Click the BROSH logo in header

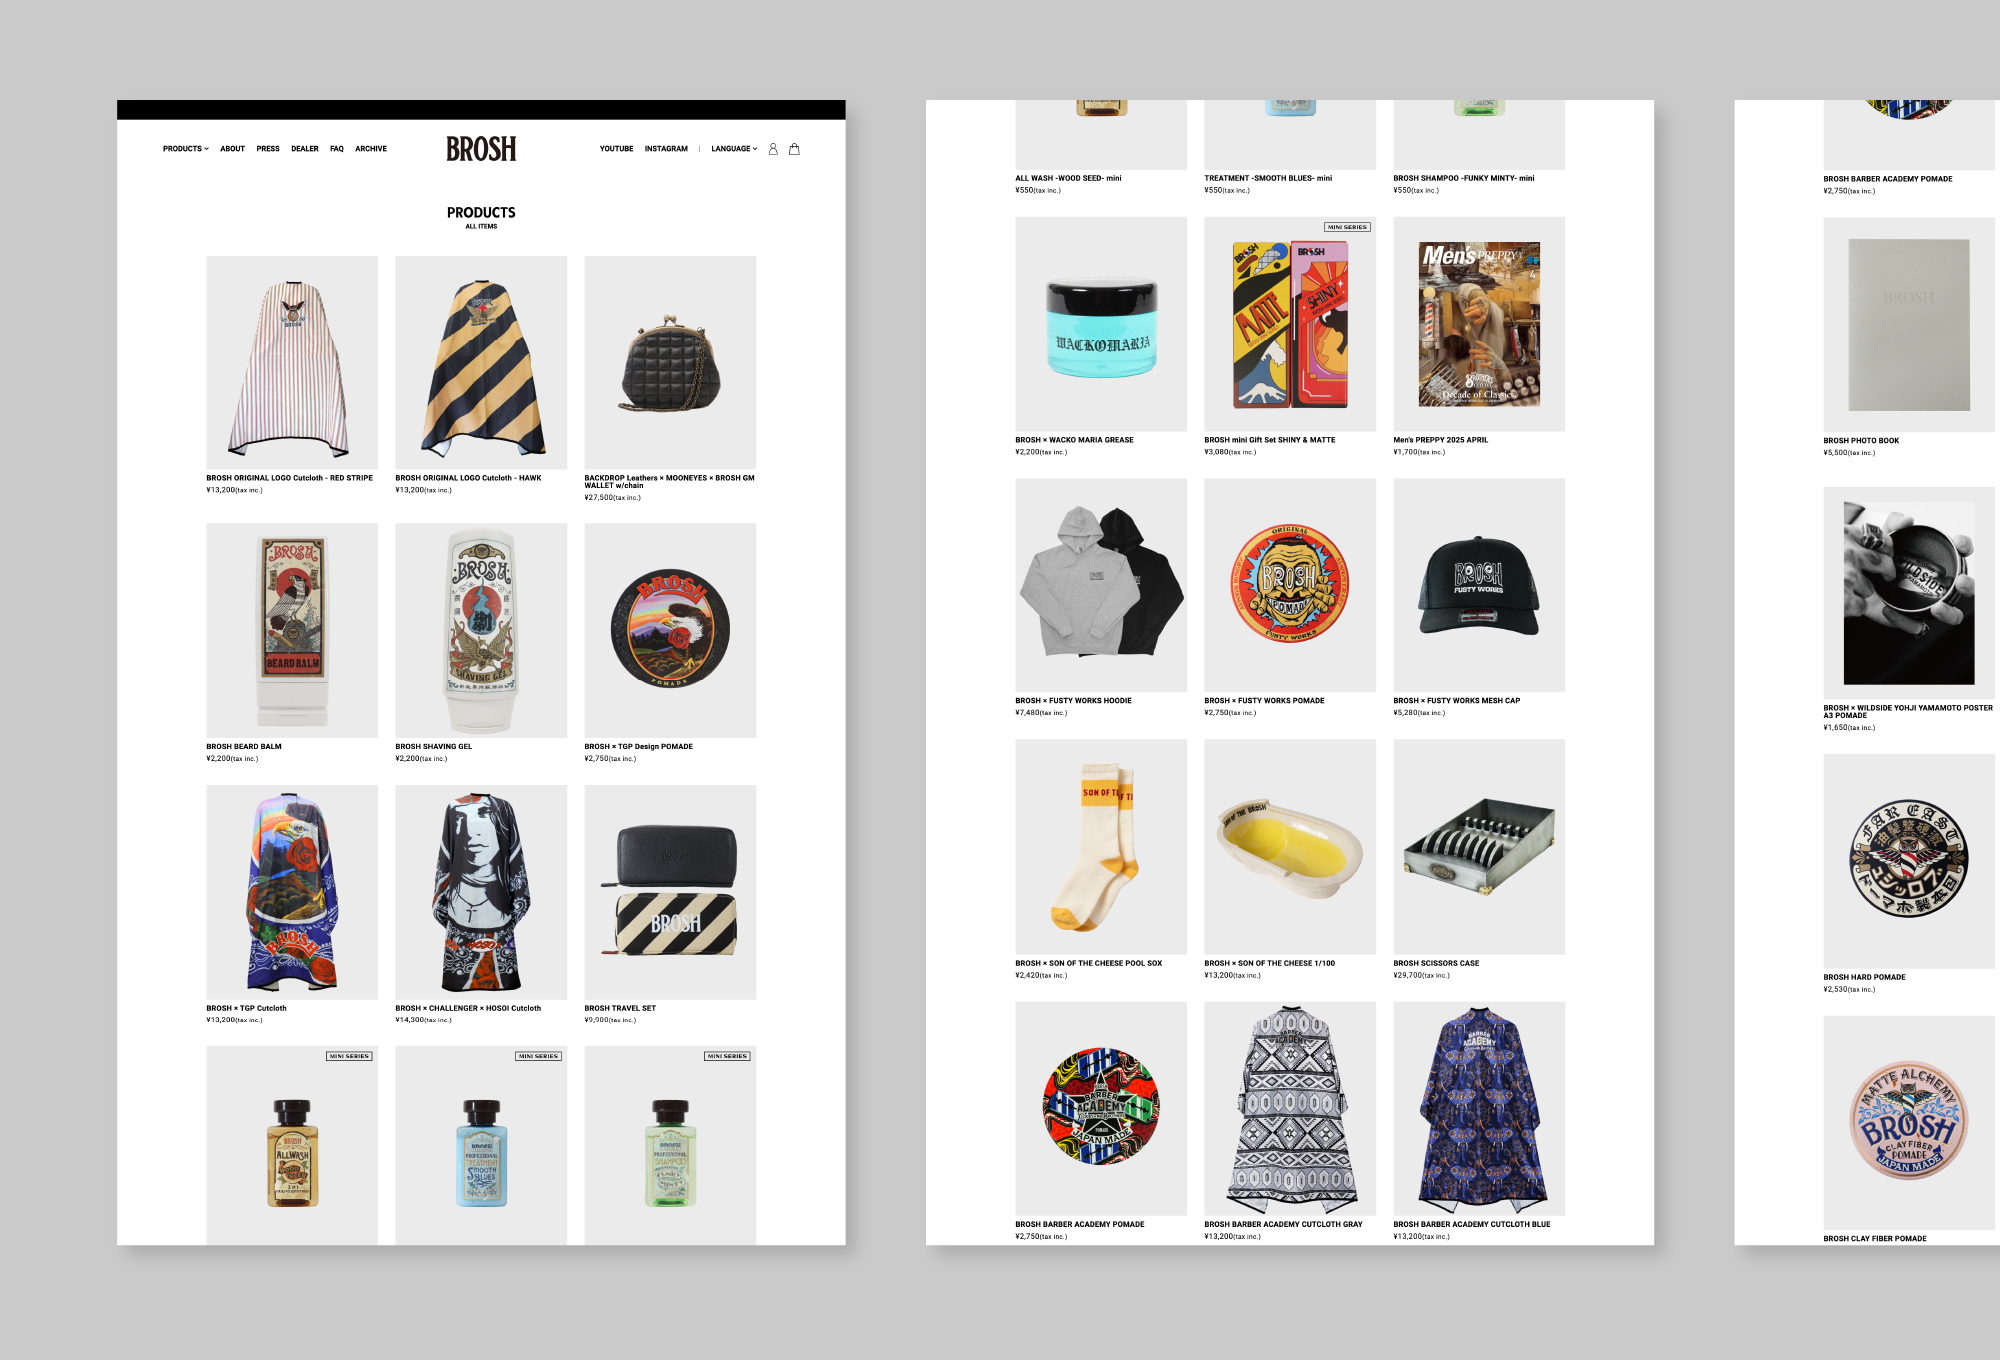481,149
